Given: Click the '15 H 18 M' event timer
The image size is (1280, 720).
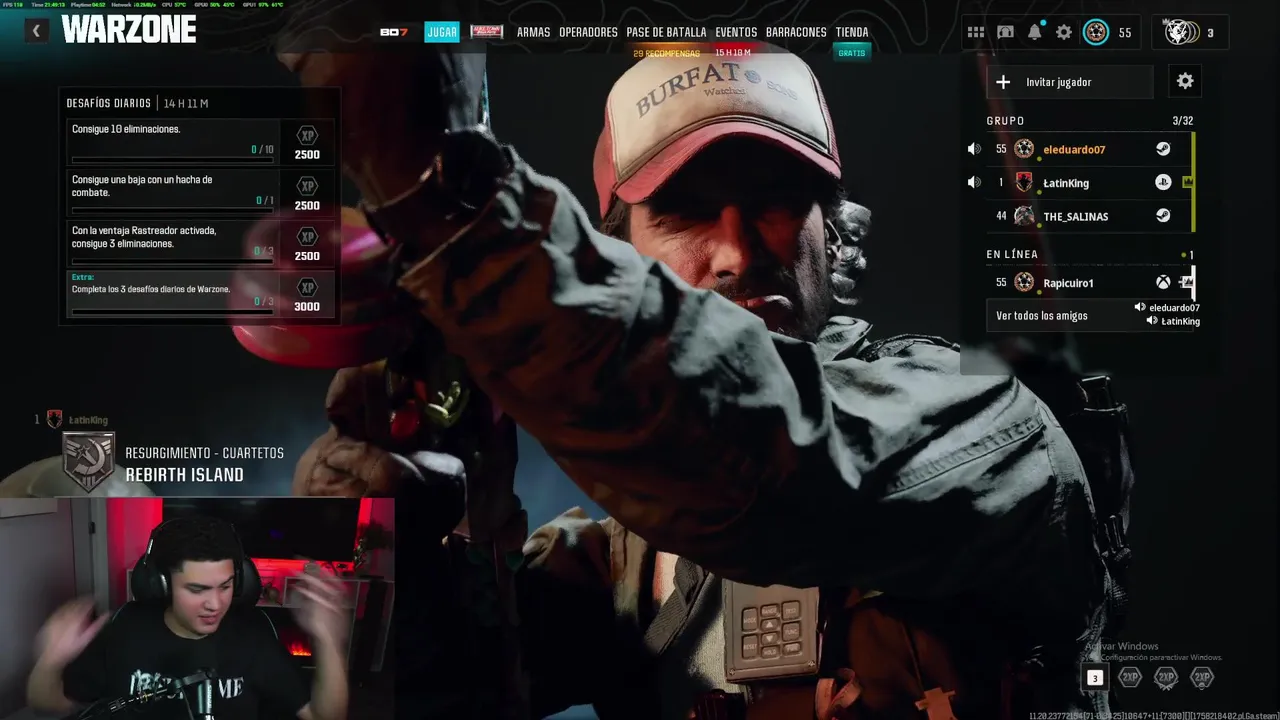Looking at the screenshot, I should 733,53.
